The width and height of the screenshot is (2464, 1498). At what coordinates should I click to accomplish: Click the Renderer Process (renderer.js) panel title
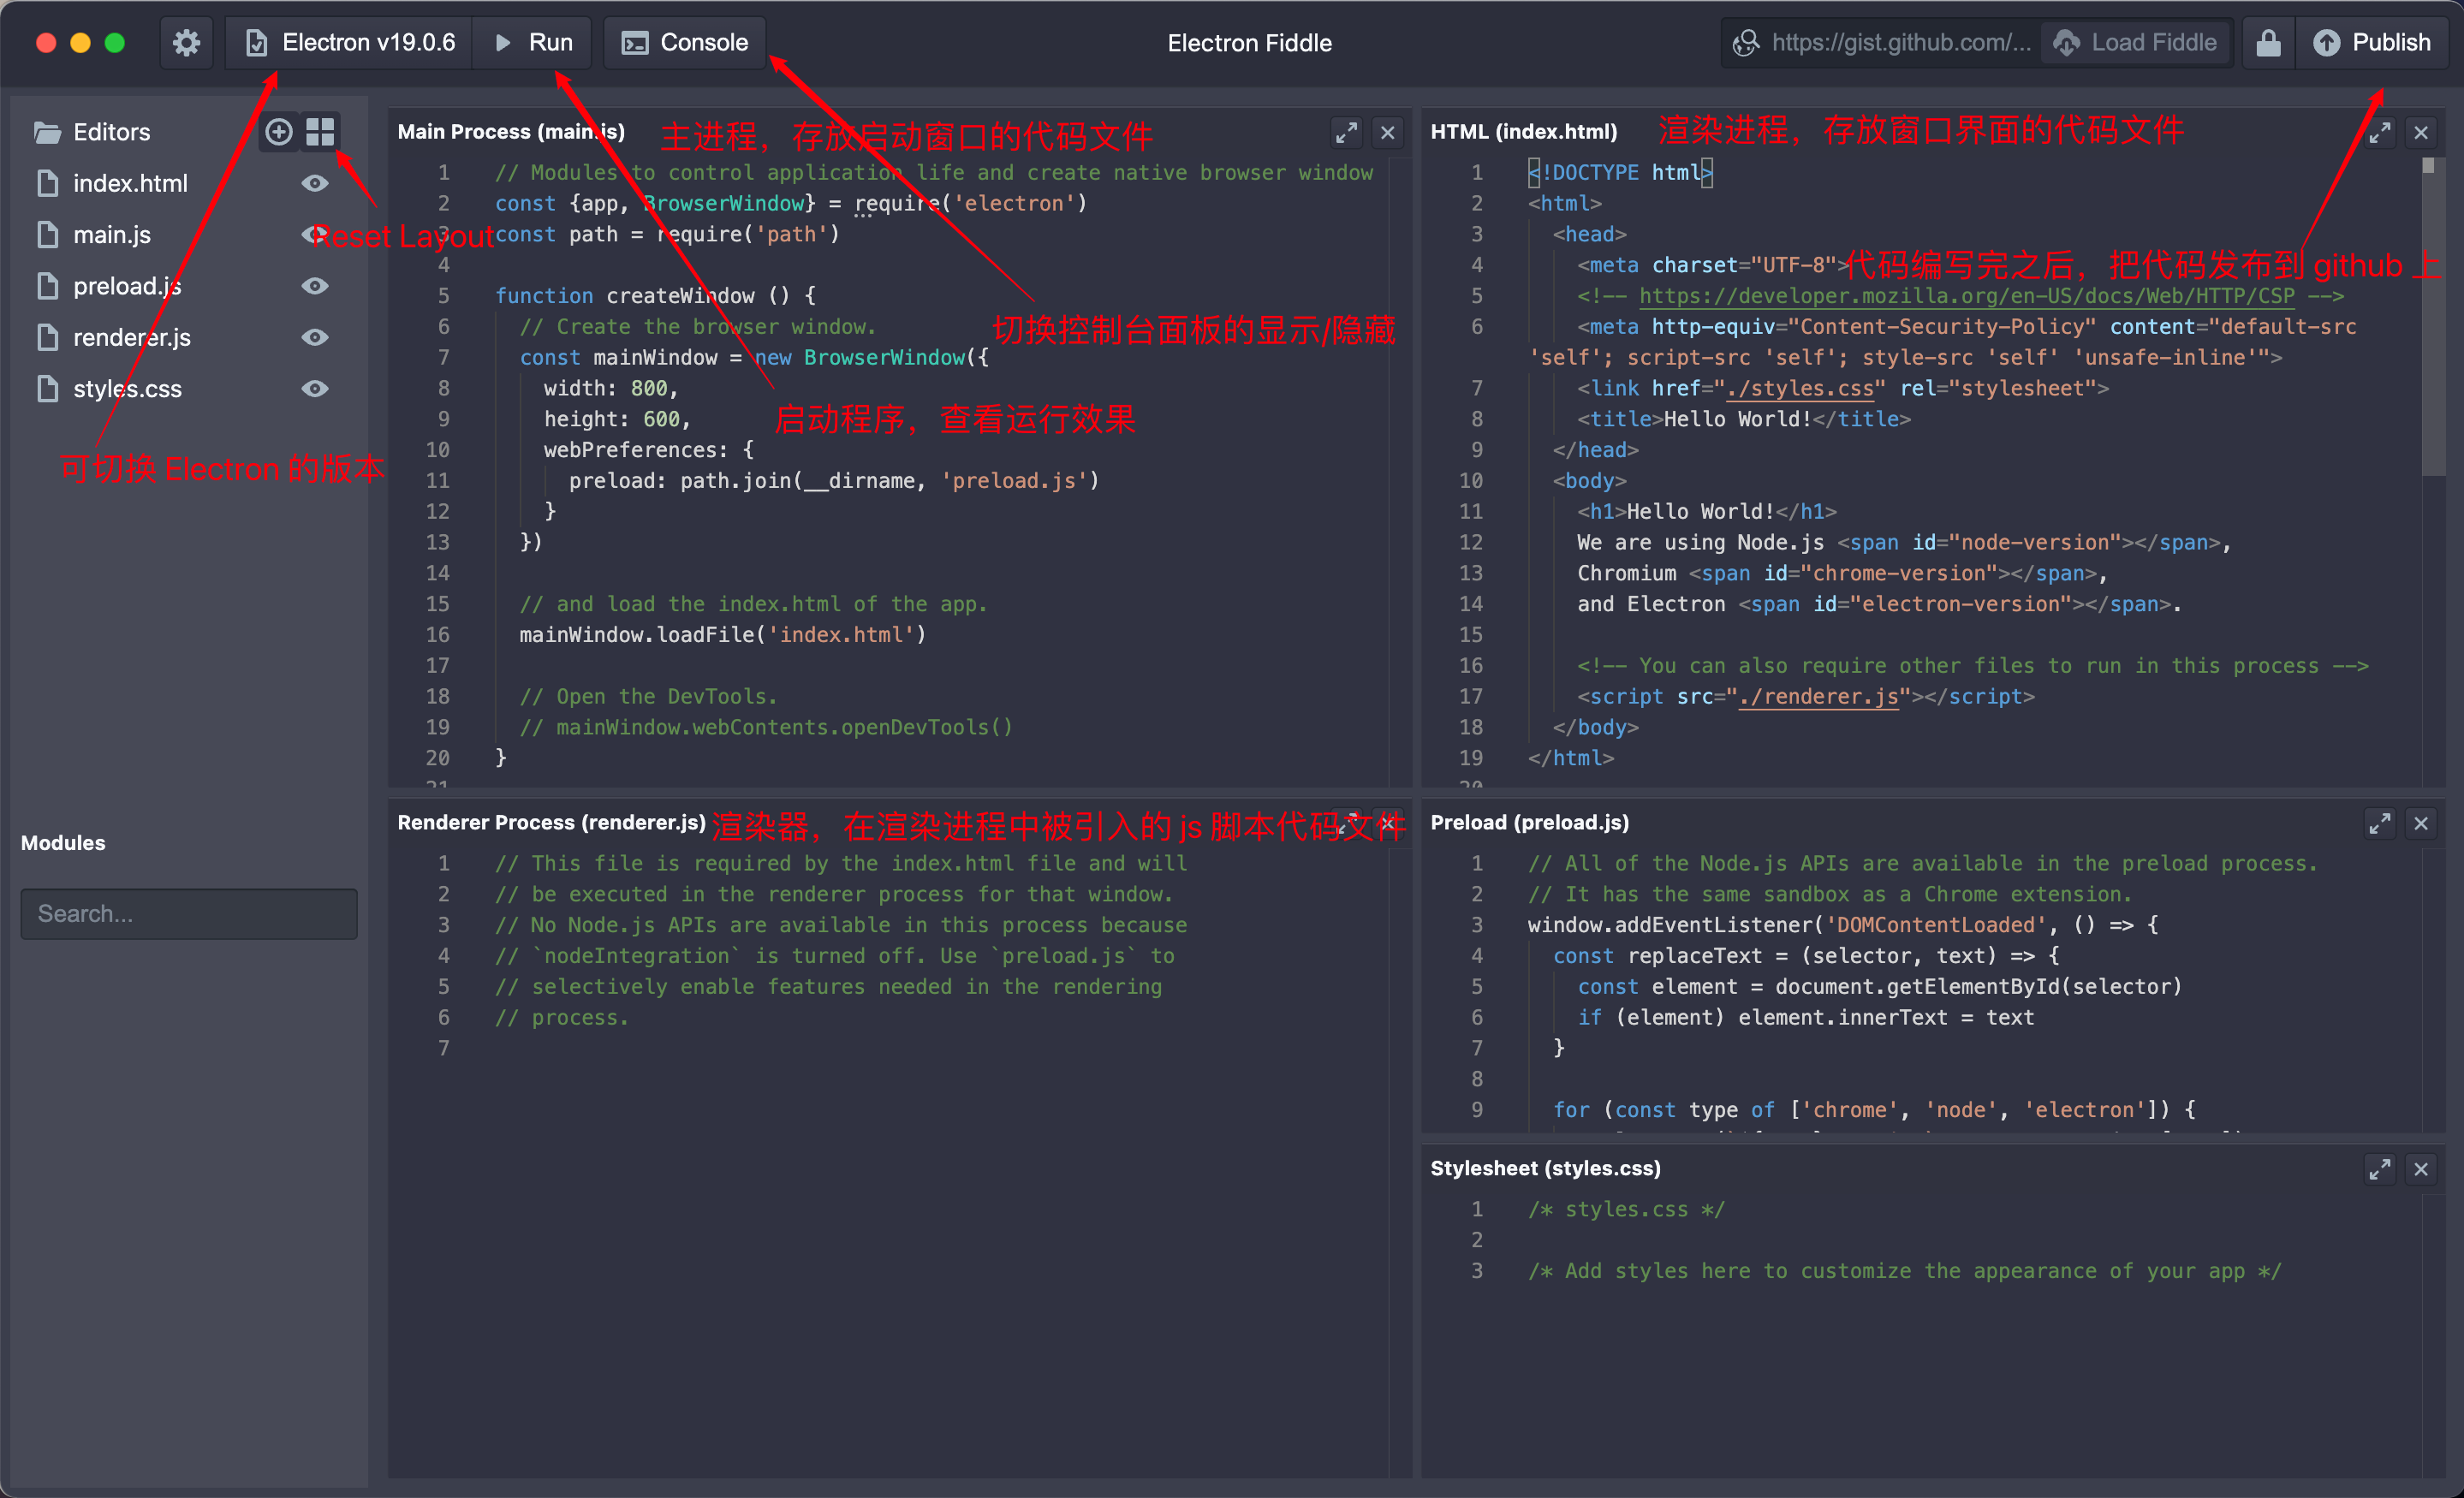coord(551,822)
